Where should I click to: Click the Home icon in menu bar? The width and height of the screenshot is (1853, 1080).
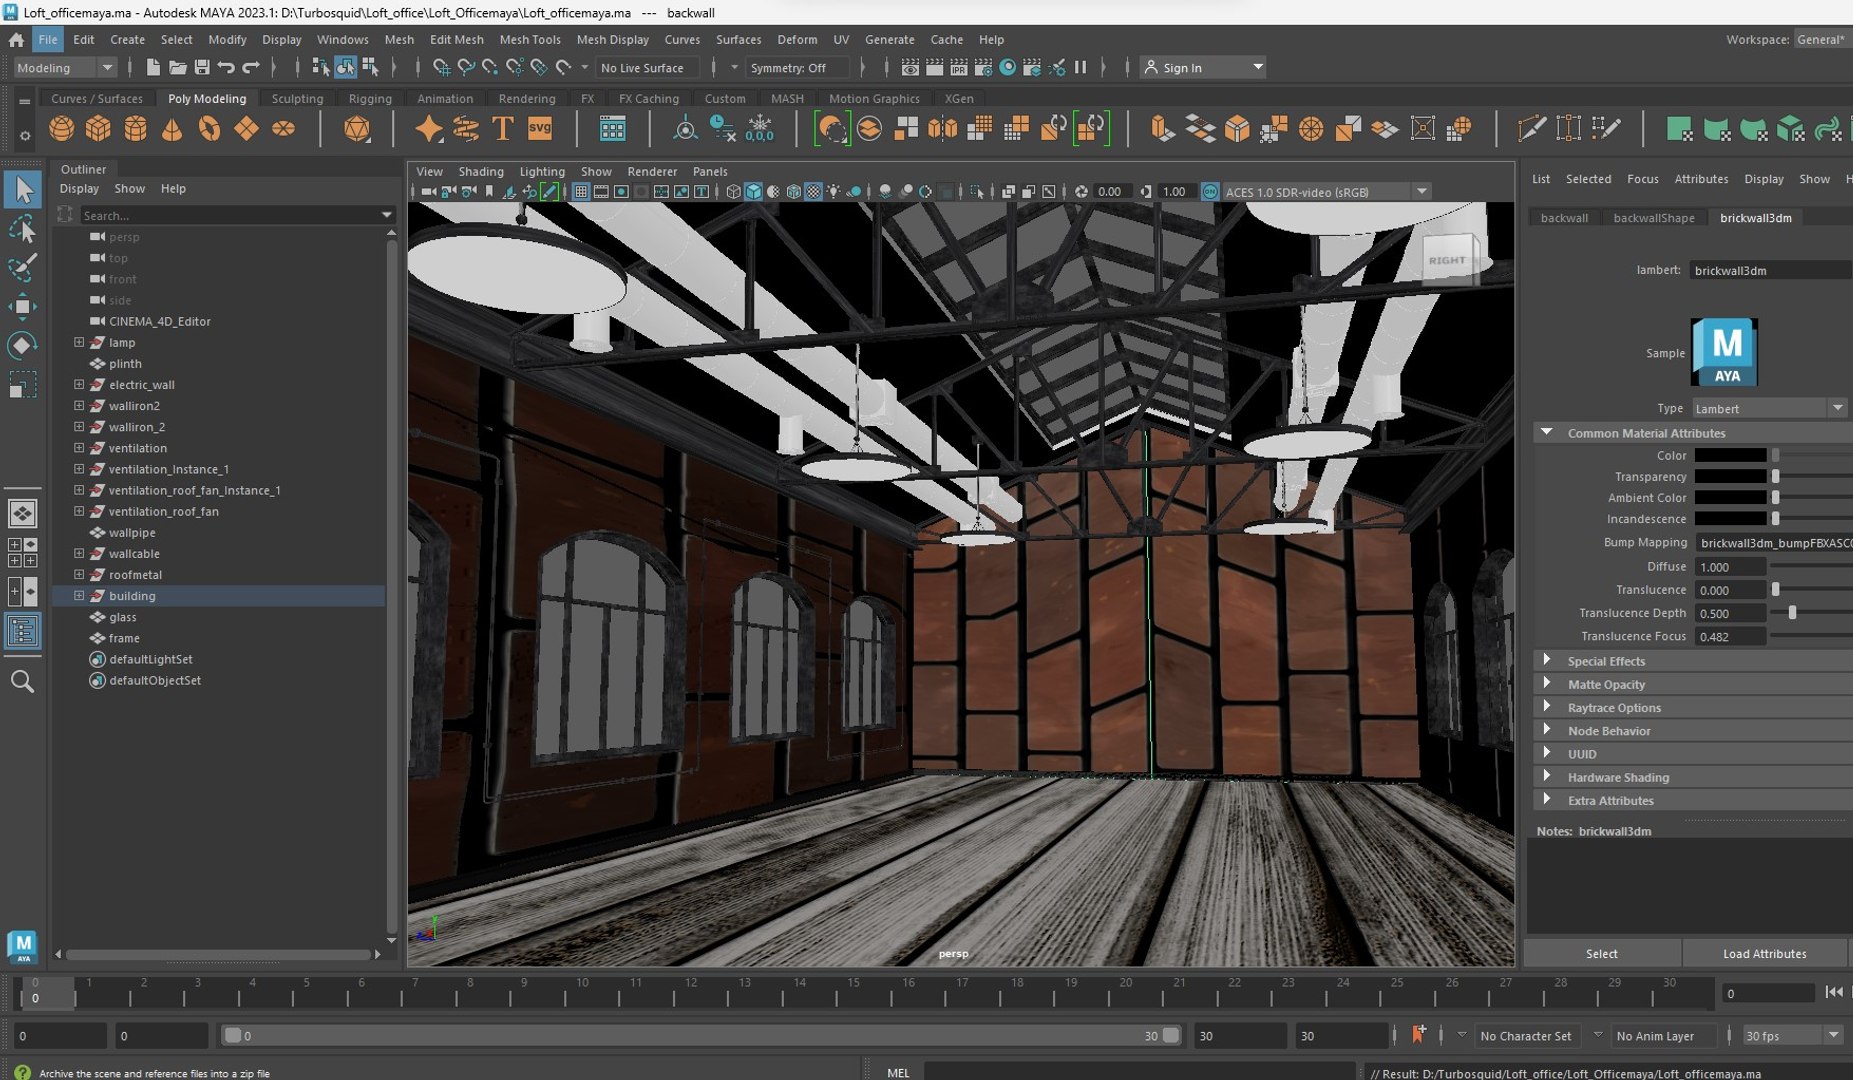pyautogui.click(x=16, y=40)
